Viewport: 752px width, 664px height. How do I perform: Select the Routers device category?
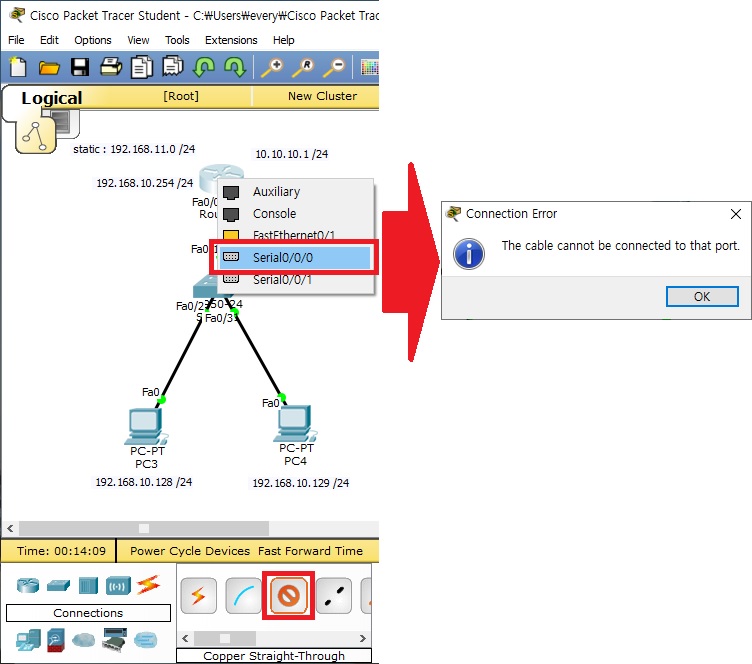pyautogui.click(x=28, y=585)
